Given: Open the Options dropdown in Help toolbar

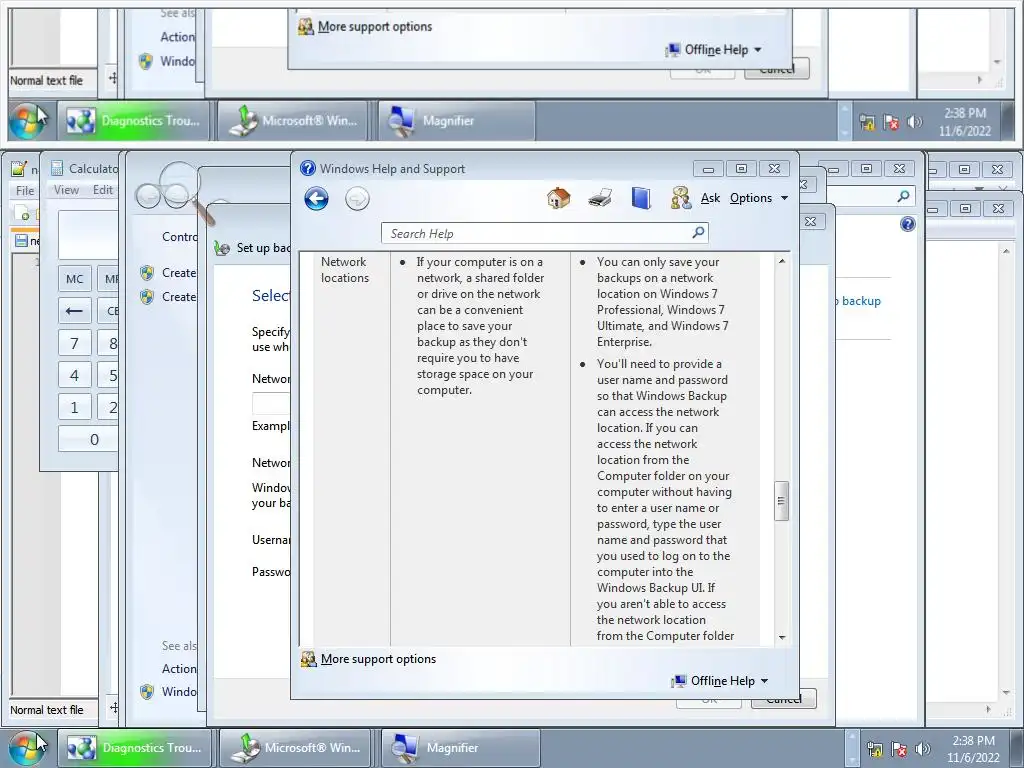Looking at the screenshot, I should 758,198.
